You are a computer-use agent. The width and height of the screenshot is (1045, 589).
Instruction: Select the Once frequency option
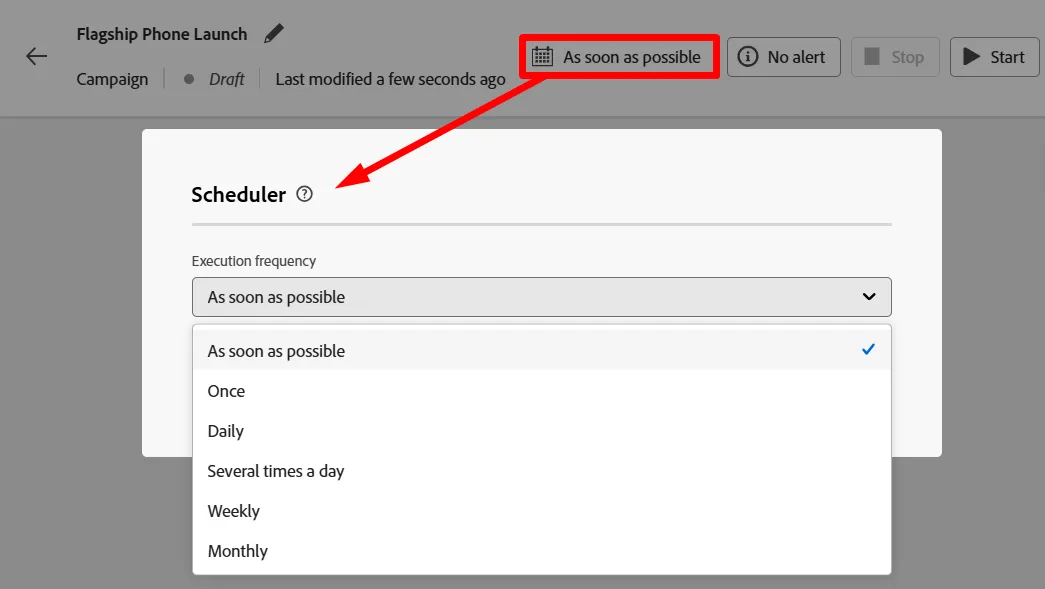(x=541, y=391)
